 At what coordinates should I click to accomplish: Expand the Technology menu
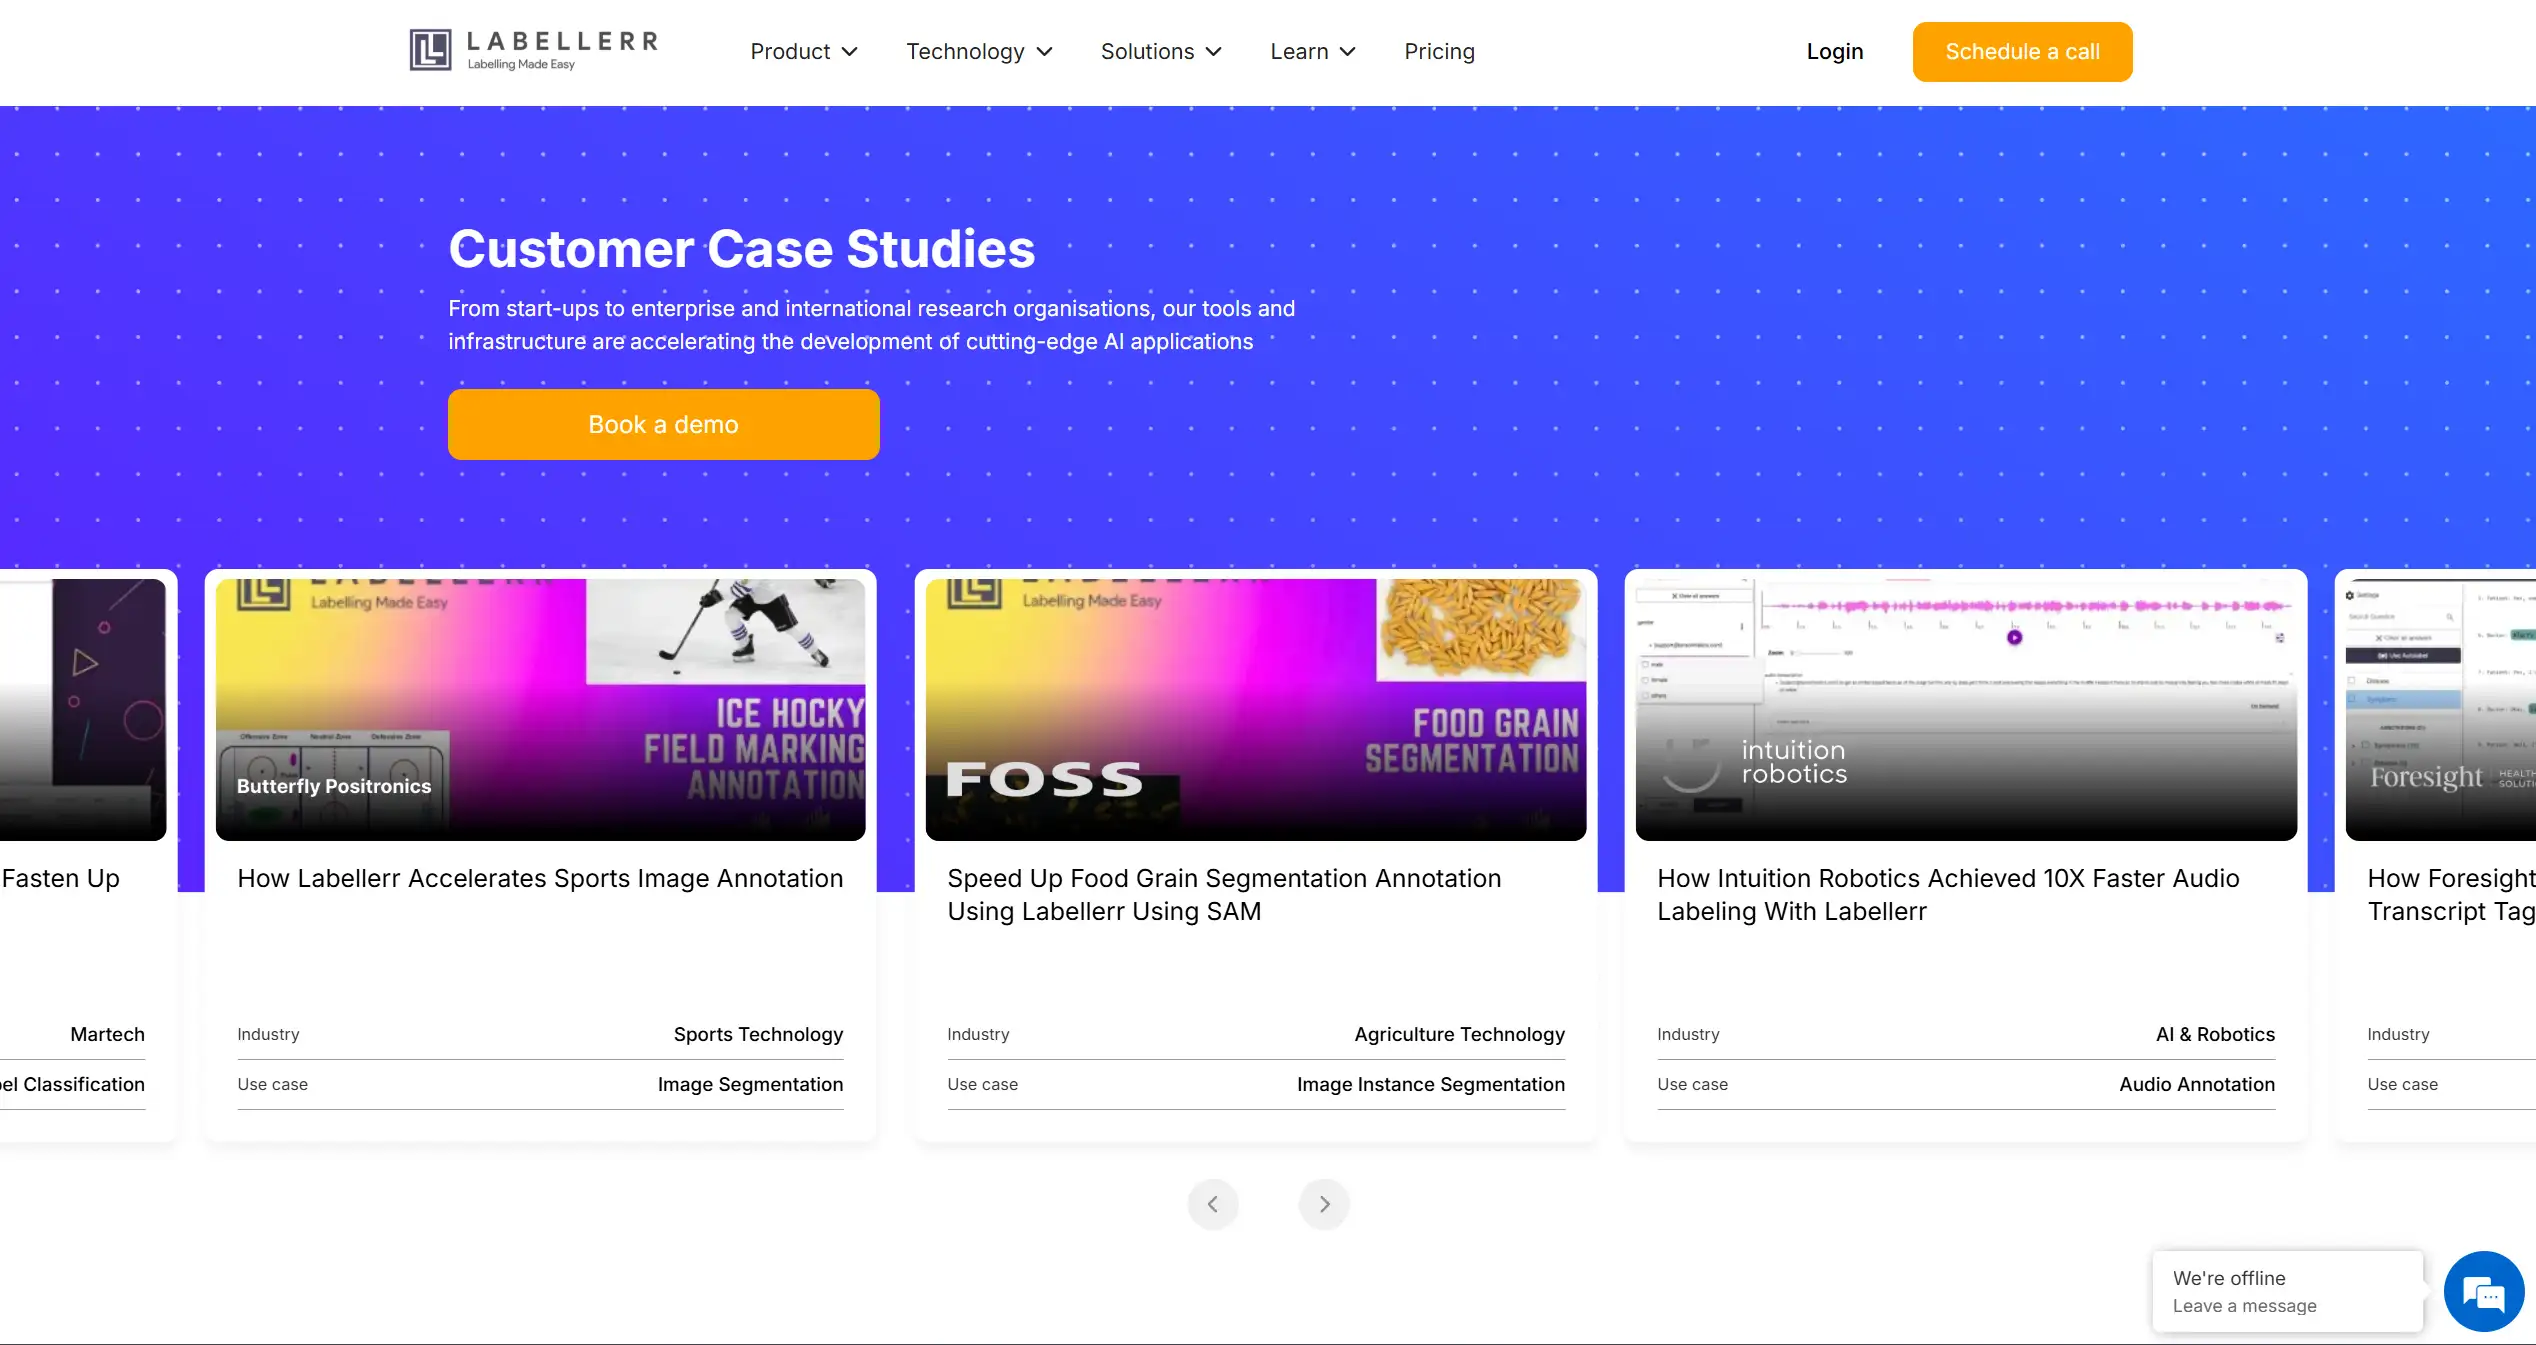tap(978, 51)
